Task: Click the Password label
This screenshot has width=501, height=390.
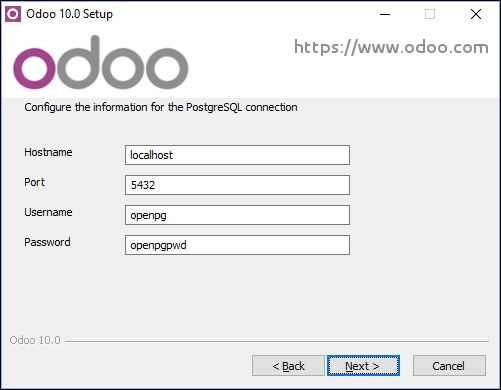Action: coord(47,242)
